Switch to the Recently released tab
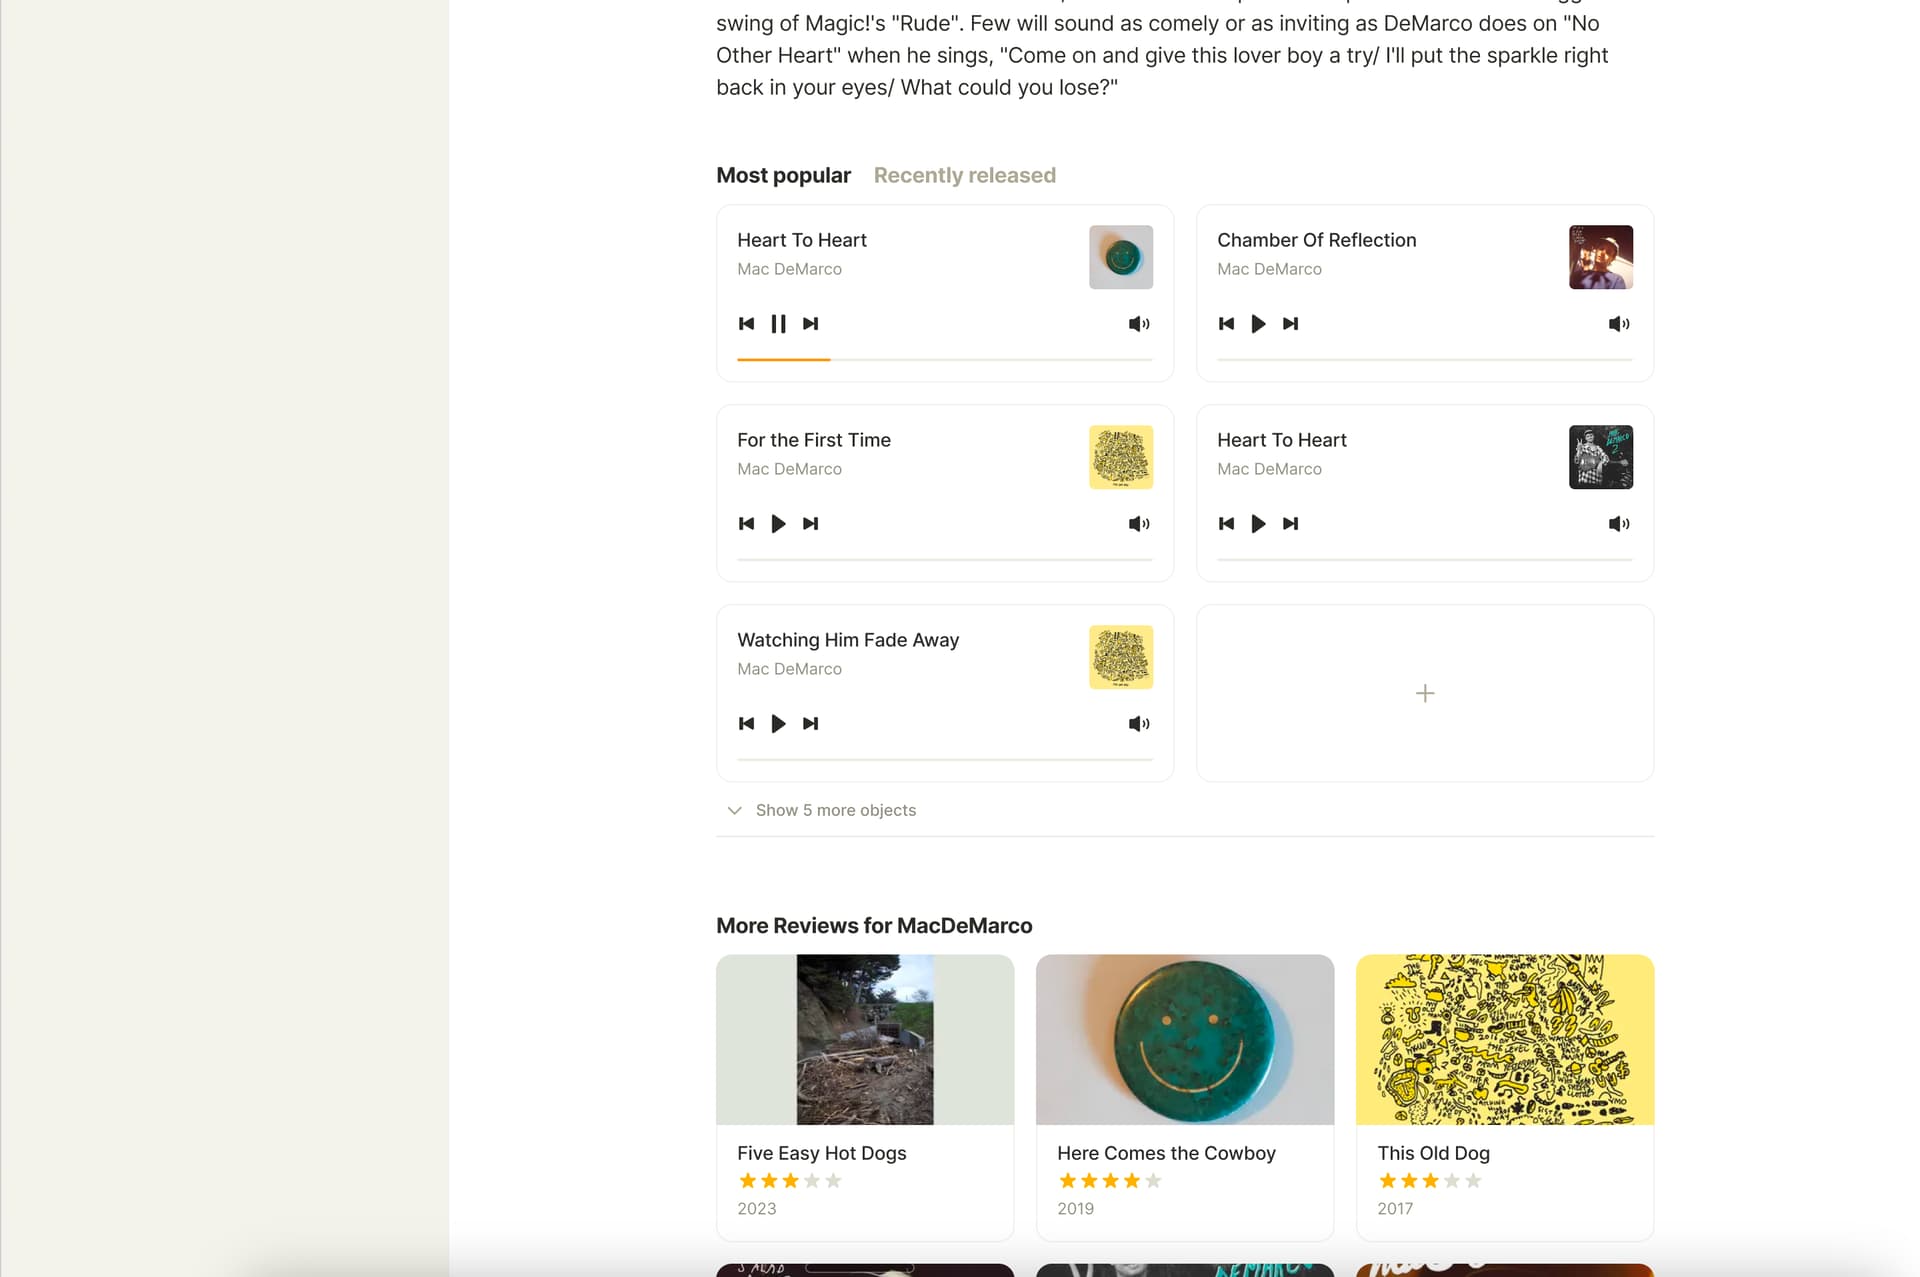Viewport: 1920px width, 1277px height. (x=964, y=175)
